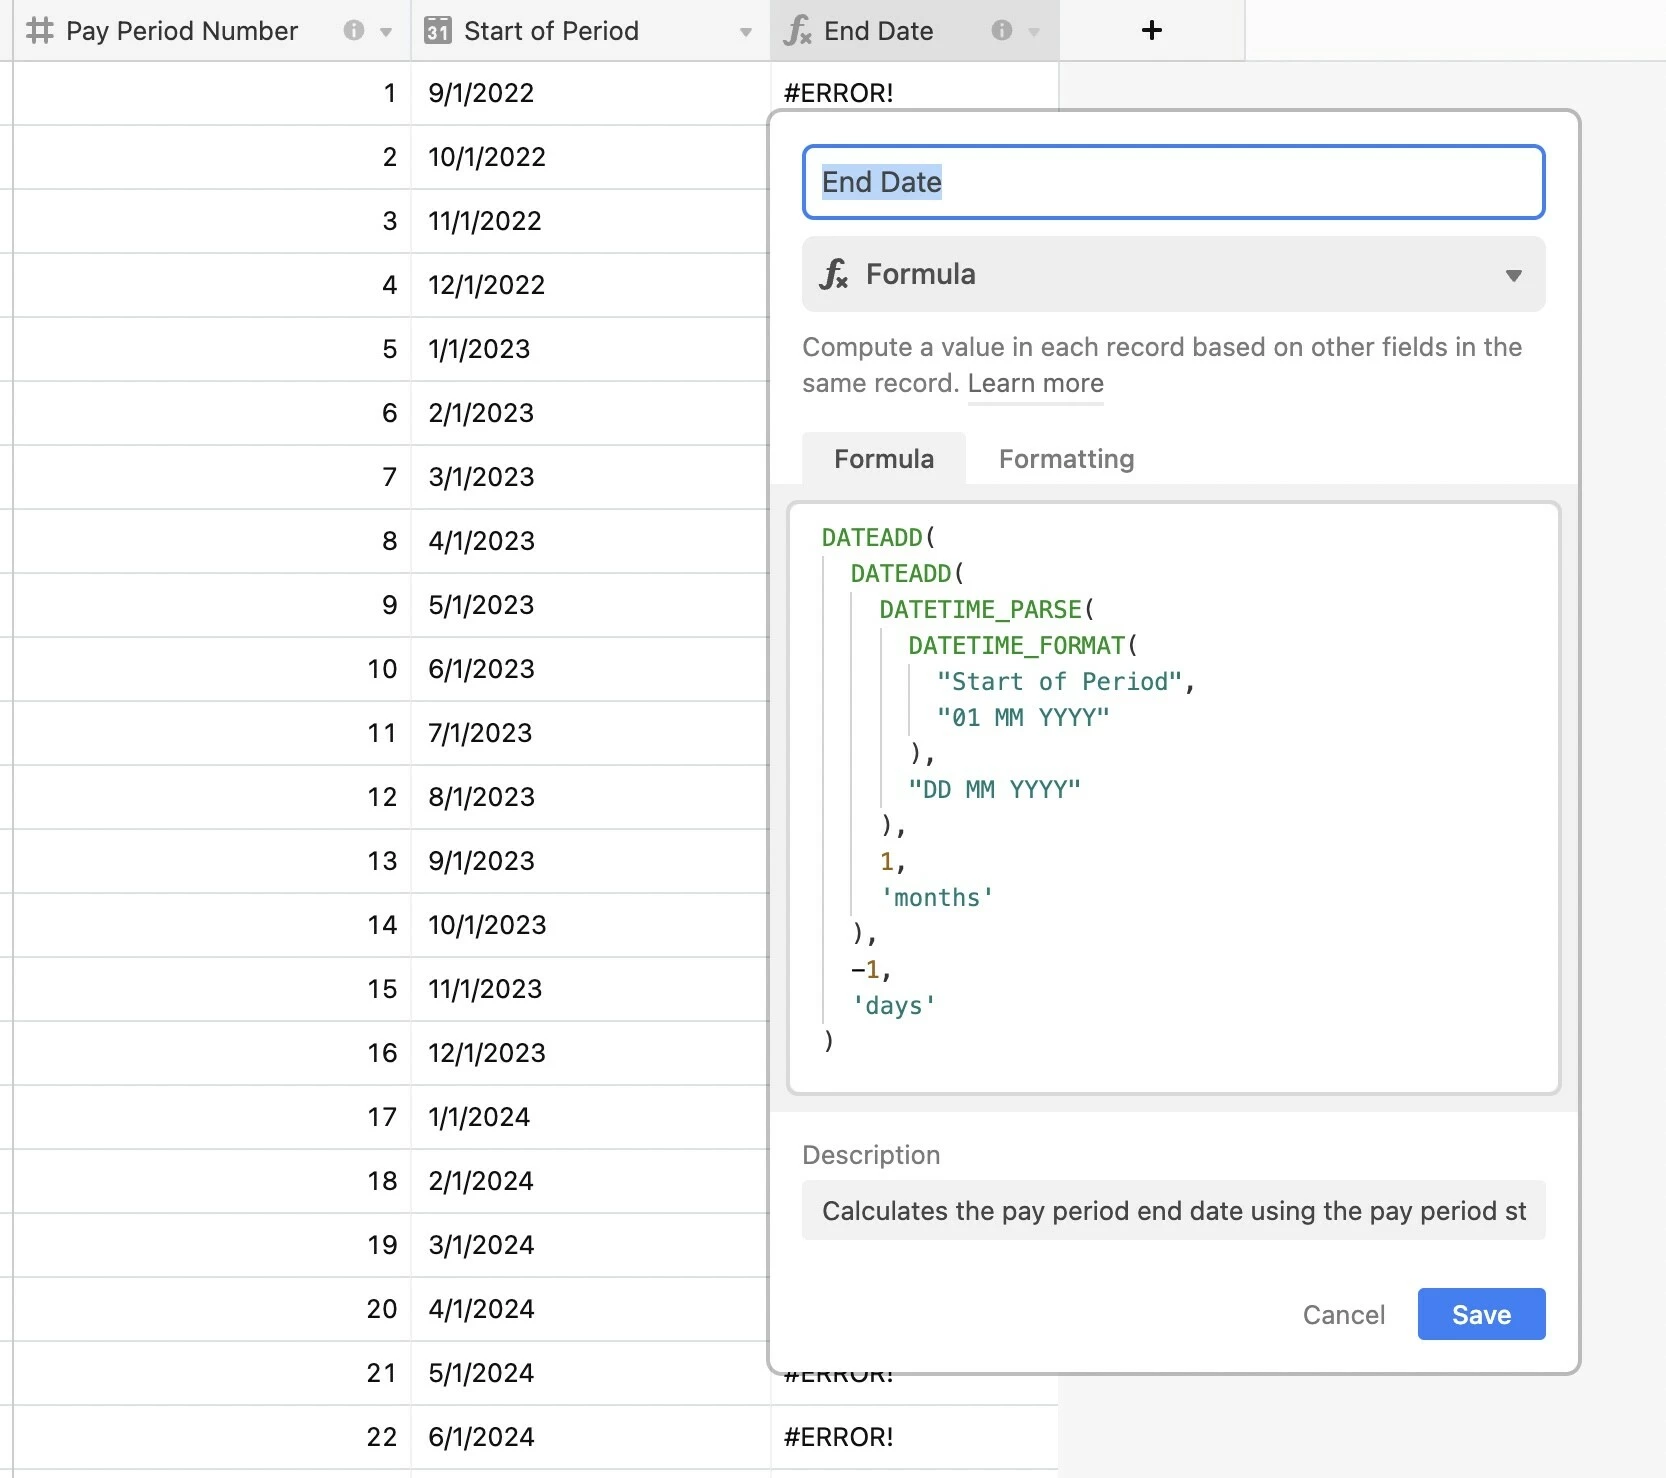Select pay period number cell 15

click(212, 989)
